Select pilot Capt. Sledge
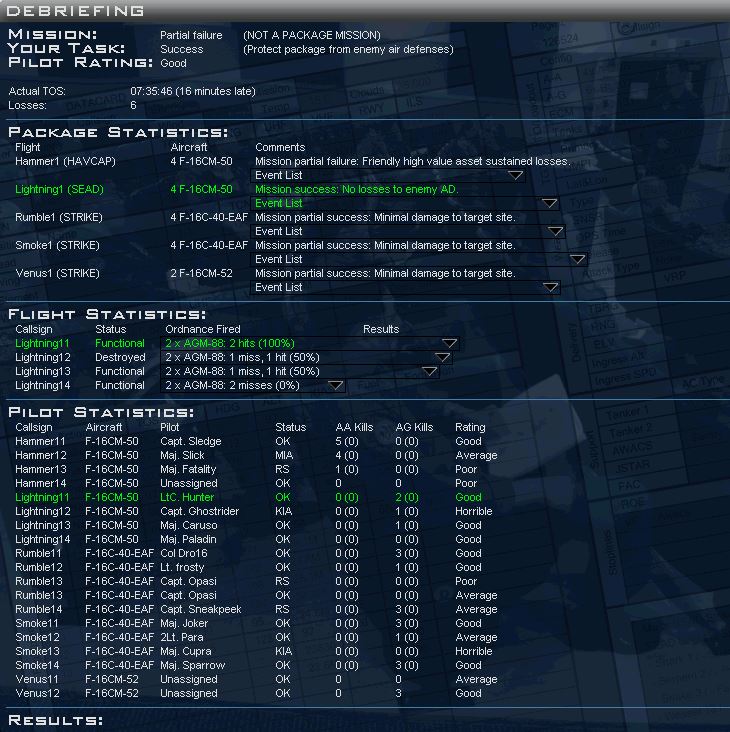 (190, 442)
